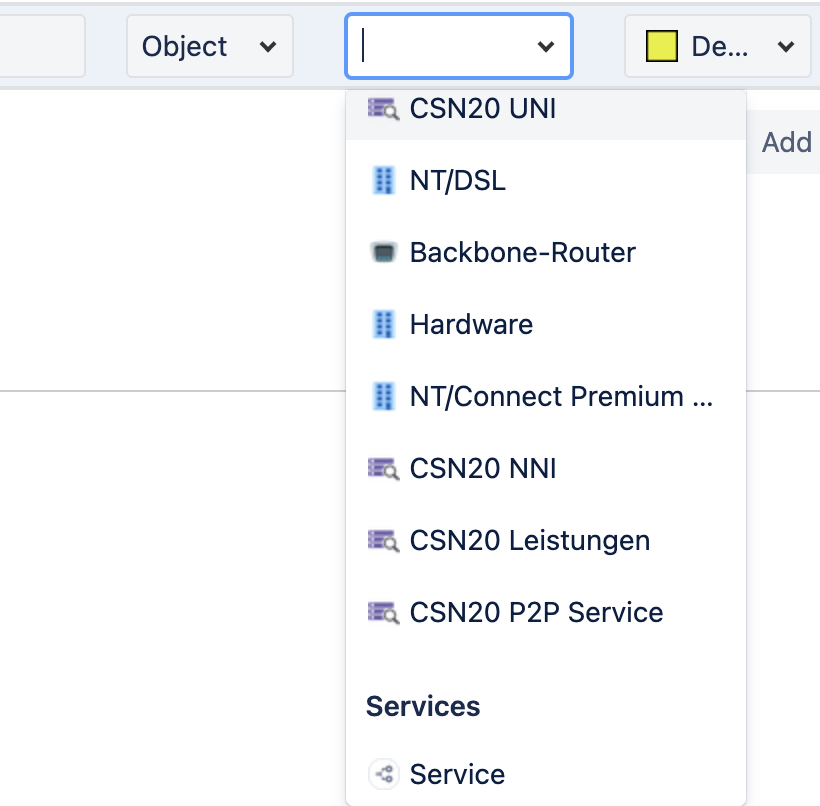Click the Add button
Viewport: 820px width, 806px height.
pos(787,142)
